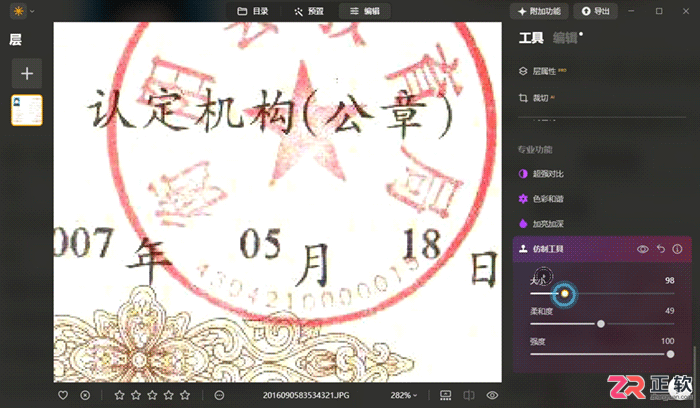Toggle clone tool visibility eye icon

(642, 249)
